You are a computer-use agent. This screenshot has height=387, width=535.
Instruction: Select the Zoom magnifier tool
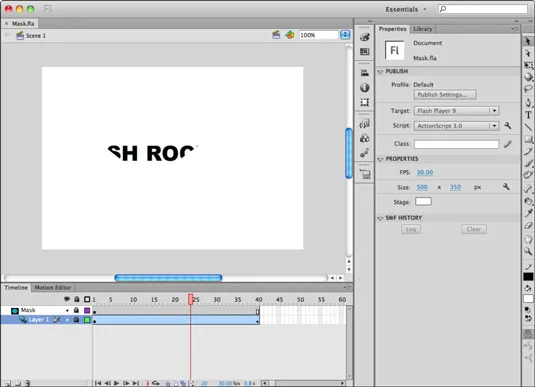(528, 252)
